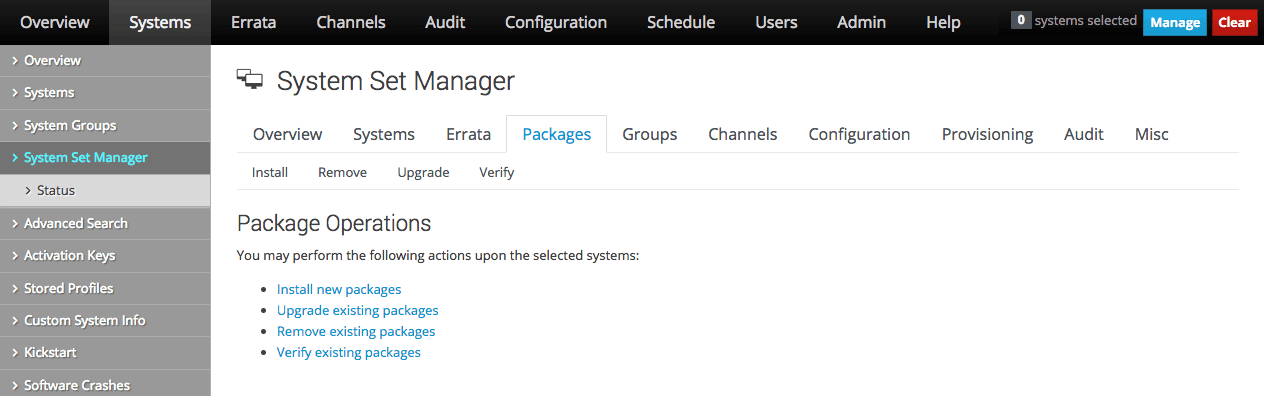Open Kickstart in the sidebar
Viewport: 1264px width, 396px height.
pyautogui.click(x=105, y=353)
